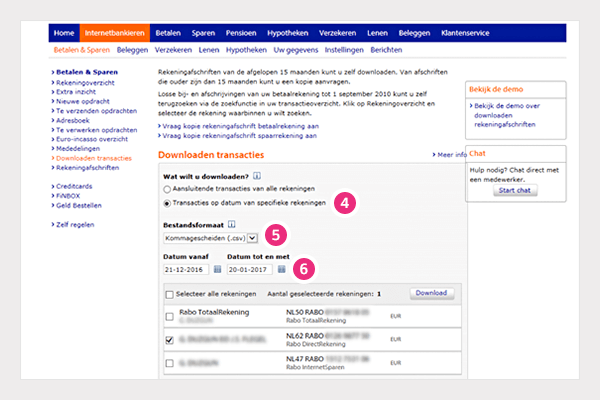The height and width of the screenshot is (400, 600).
Task: Open info icon beside 'Wat wilt u downloaden?'
Action: [257, 176]
